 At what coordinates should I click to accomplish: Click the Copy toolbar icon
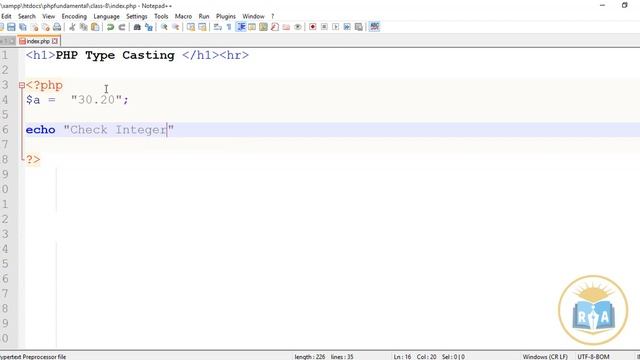pyautogui.click(x=84, y=27)
